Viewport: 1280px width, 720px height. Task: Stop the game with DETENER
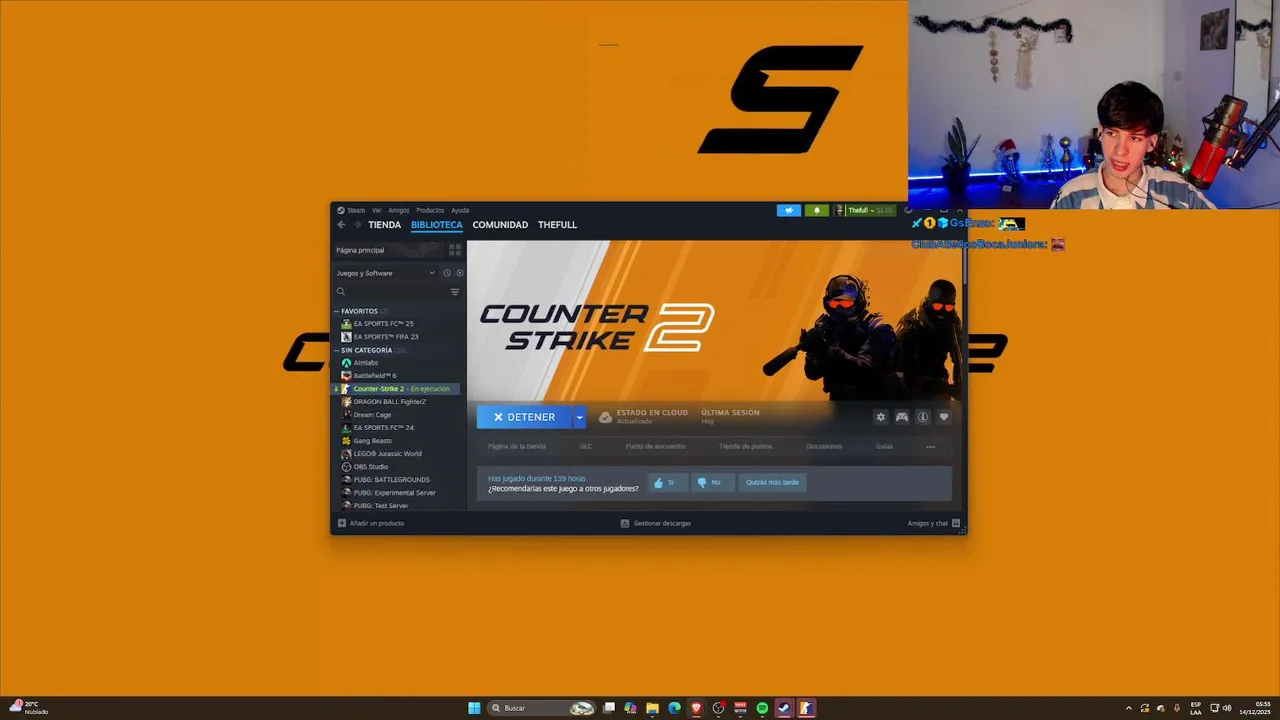tap(524, 417)
